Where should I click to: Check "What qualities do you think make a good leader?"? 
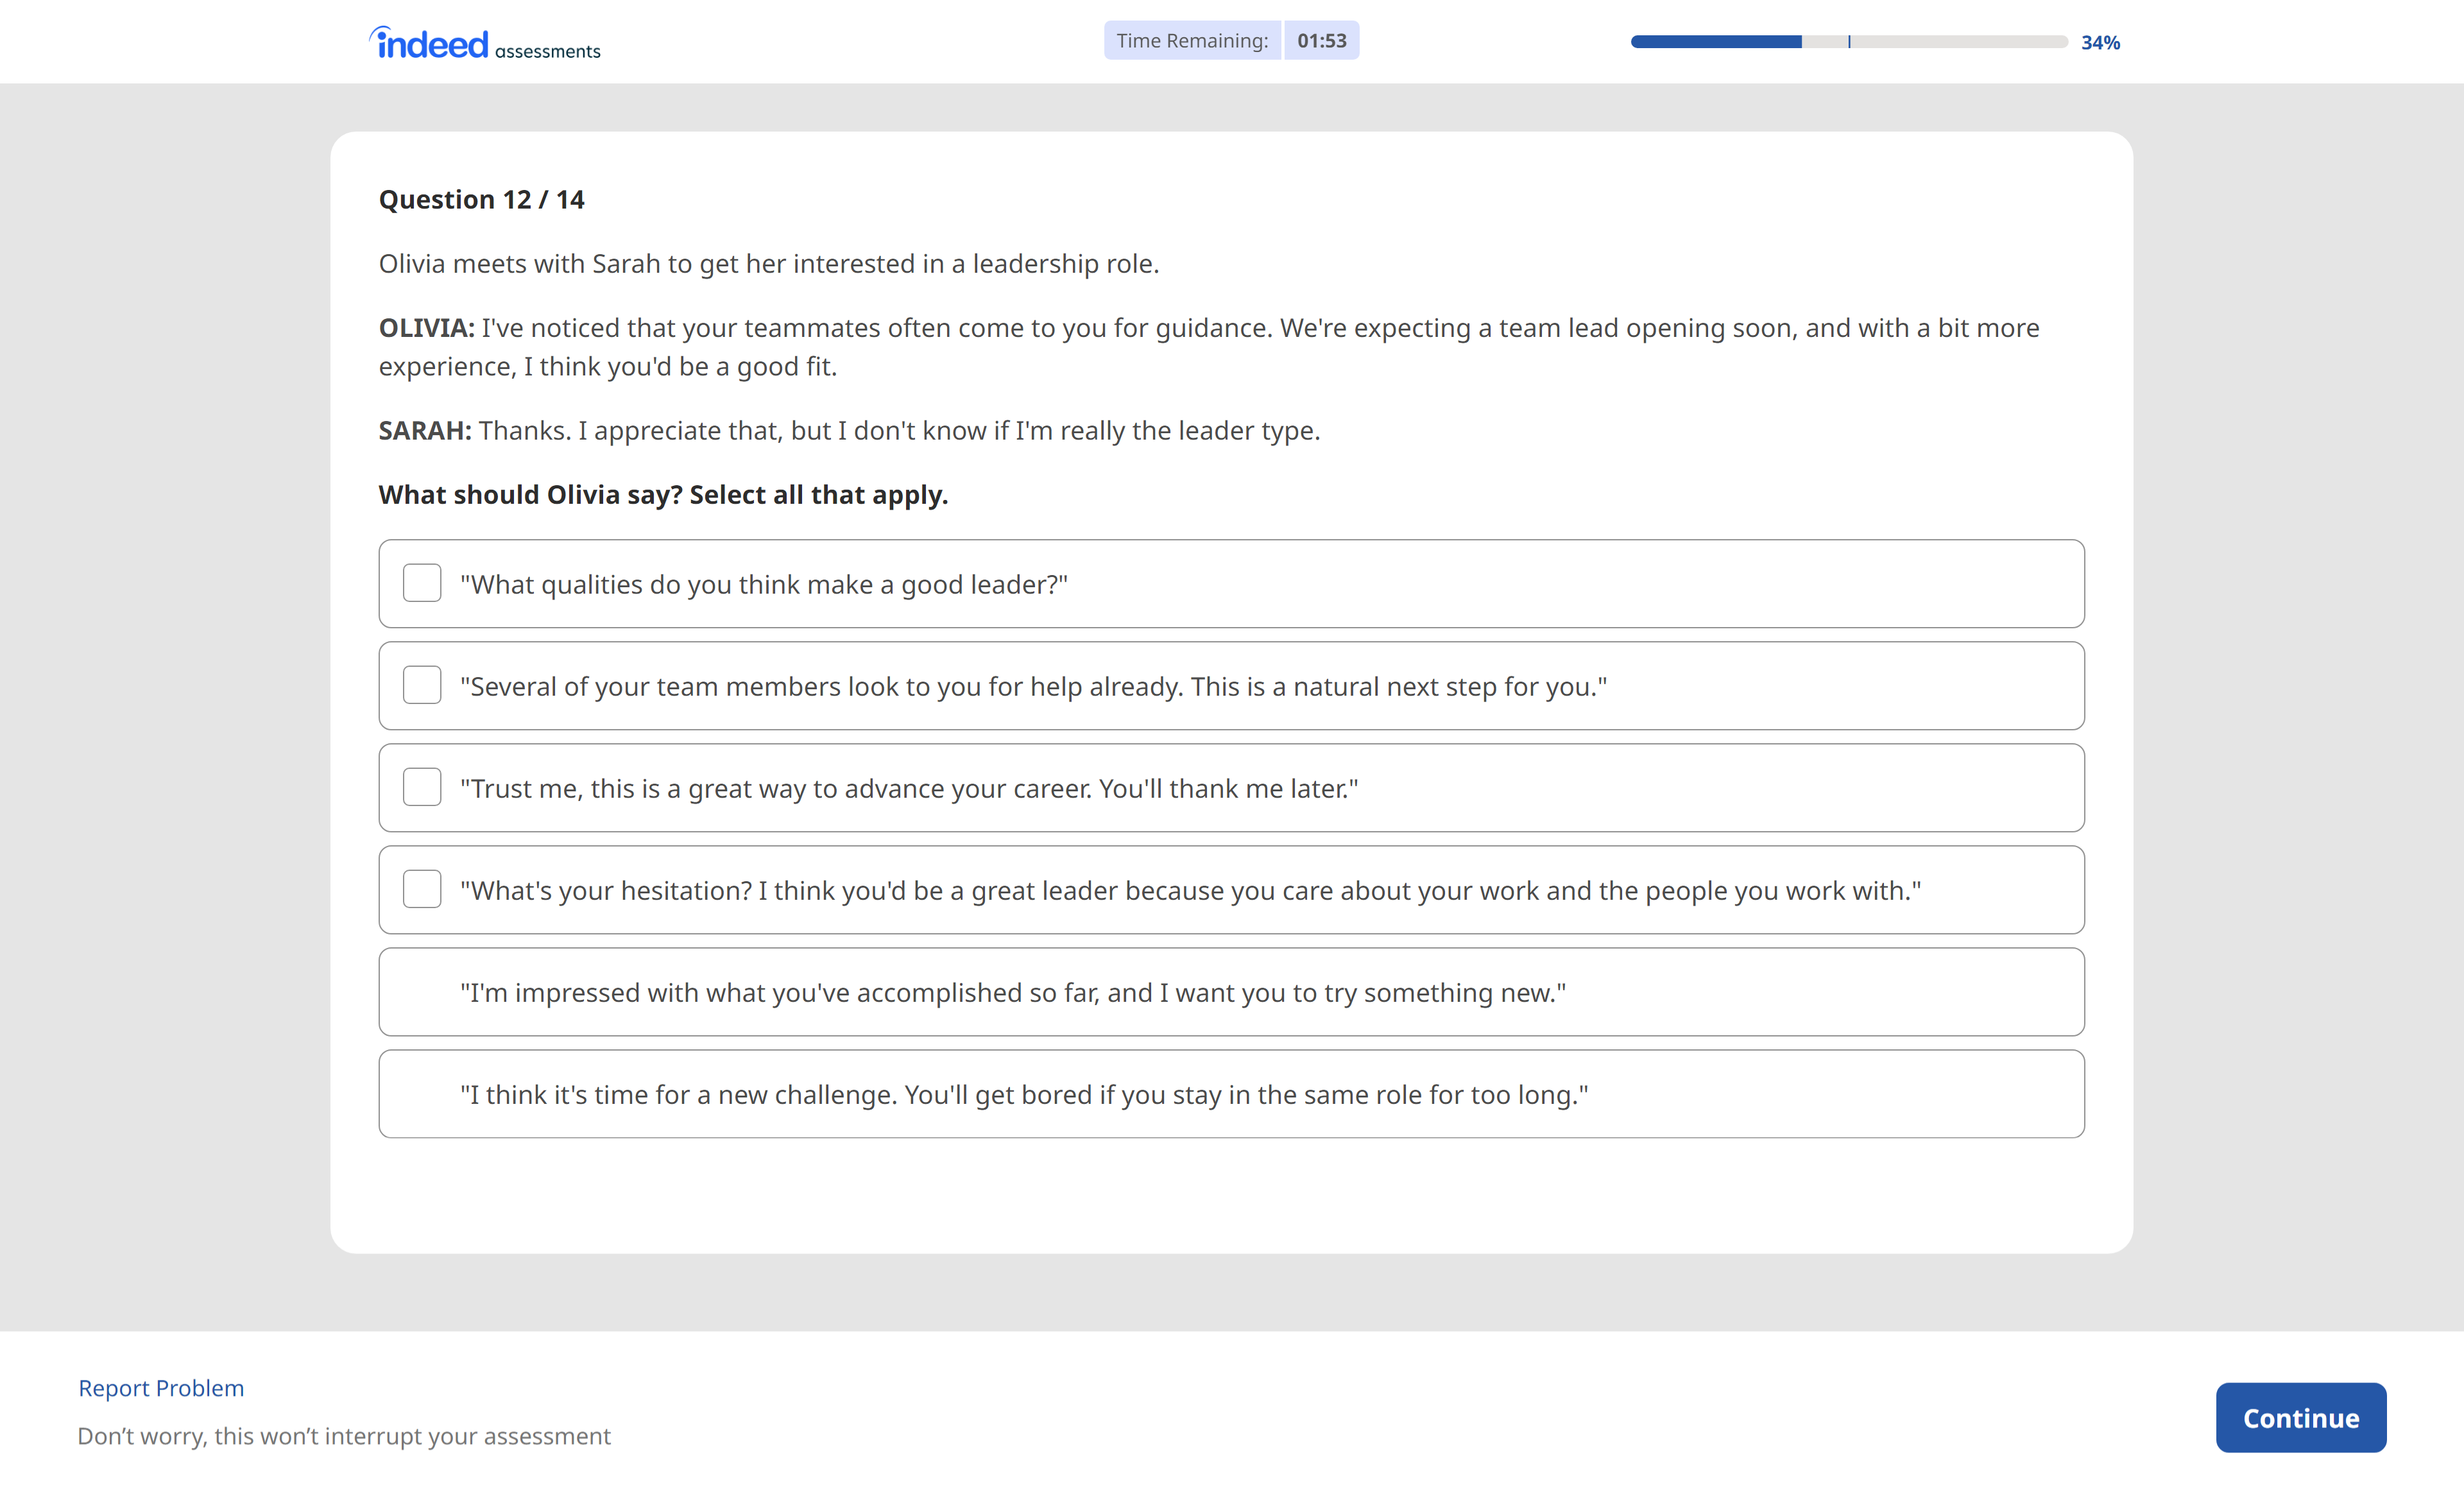coord(422,583)
